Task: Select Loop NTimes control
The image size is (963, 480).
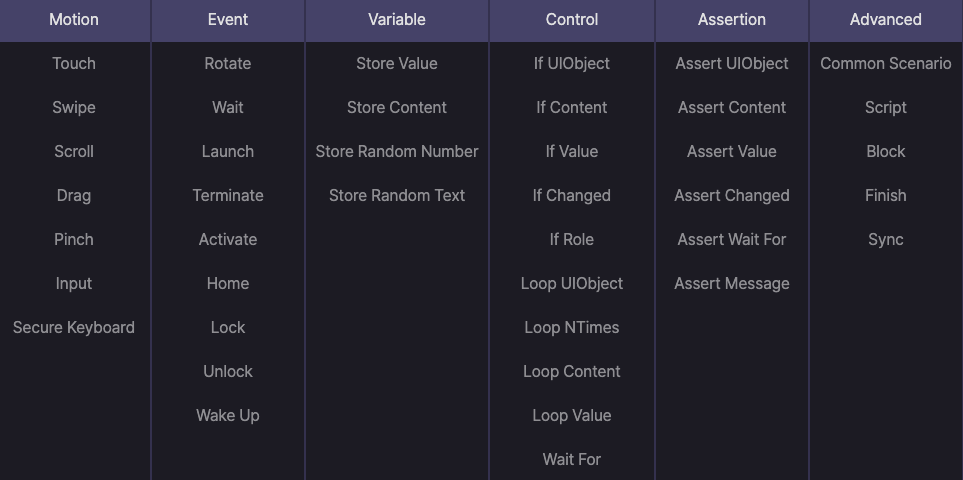Action: click(x=572, y=327)
